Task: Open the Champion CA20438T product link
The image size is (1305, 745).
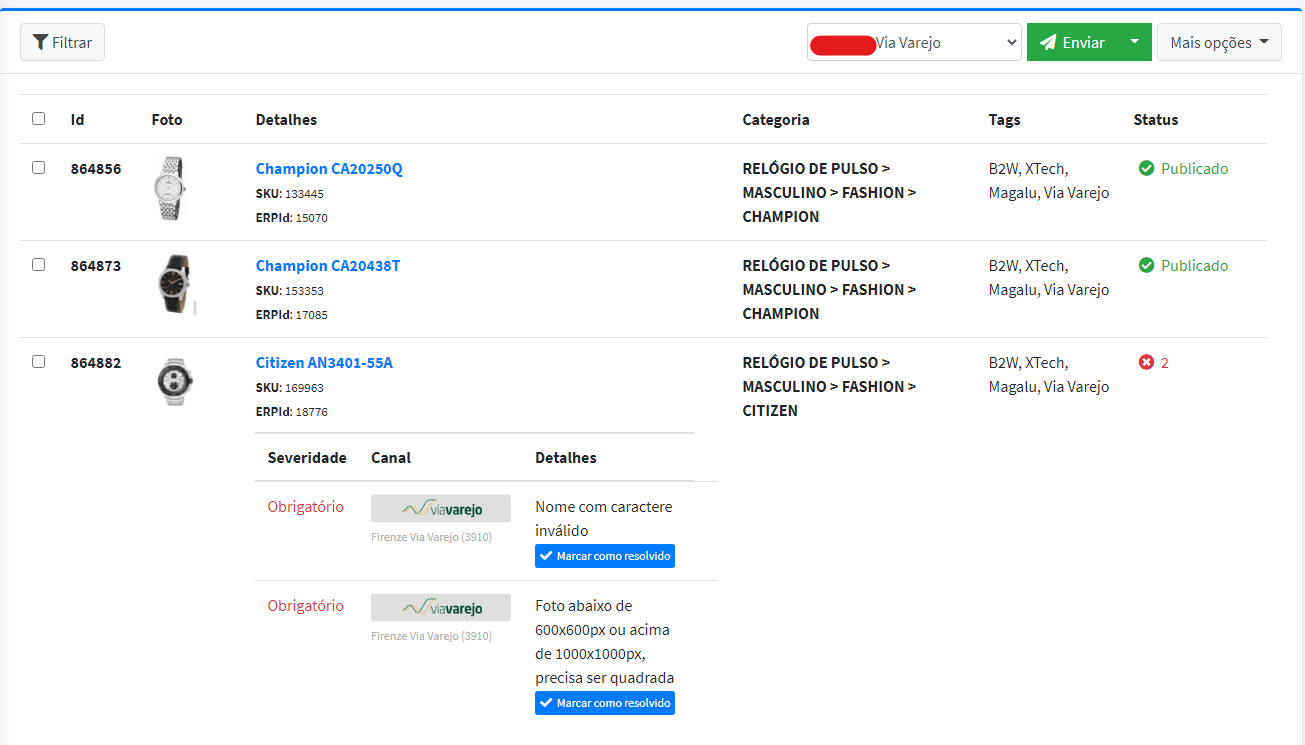Action: pos(328,265)
